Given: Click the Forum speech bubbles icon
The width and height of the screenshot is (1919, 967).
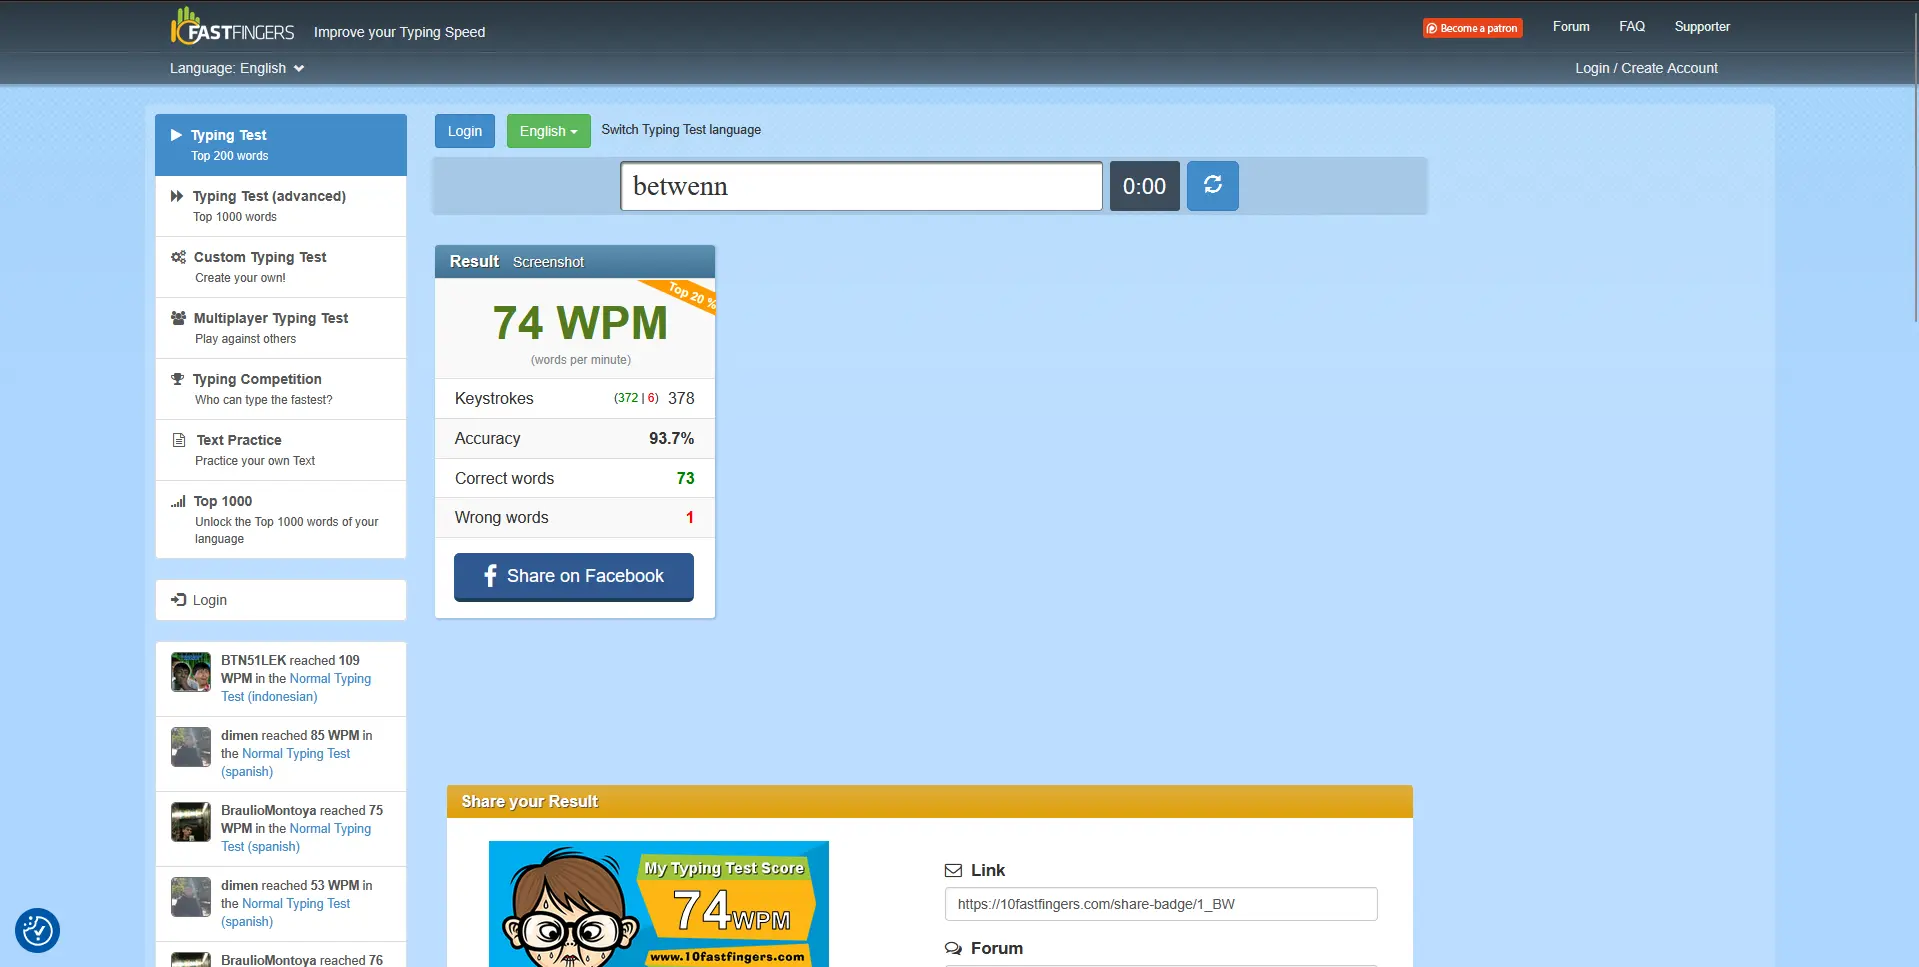Looking at the screenshot, I should [x=953, y=948].
